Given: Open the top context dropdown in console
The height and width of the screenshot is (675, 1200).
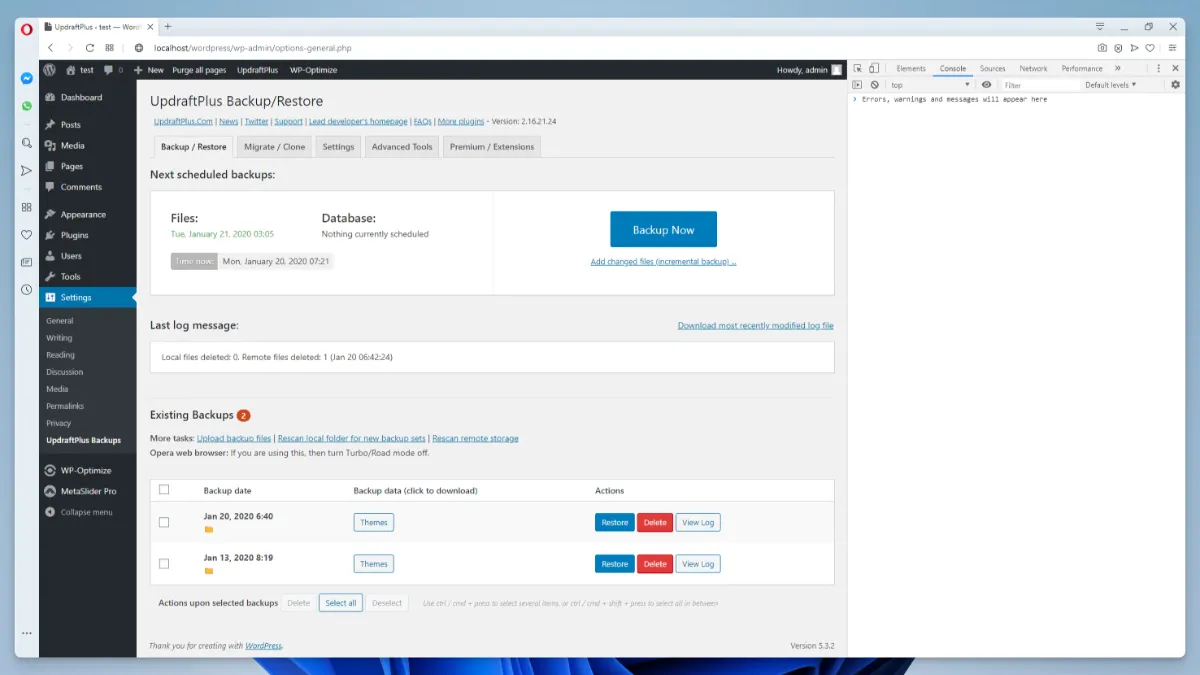Looking at the screenshot, I should point(929,85).
